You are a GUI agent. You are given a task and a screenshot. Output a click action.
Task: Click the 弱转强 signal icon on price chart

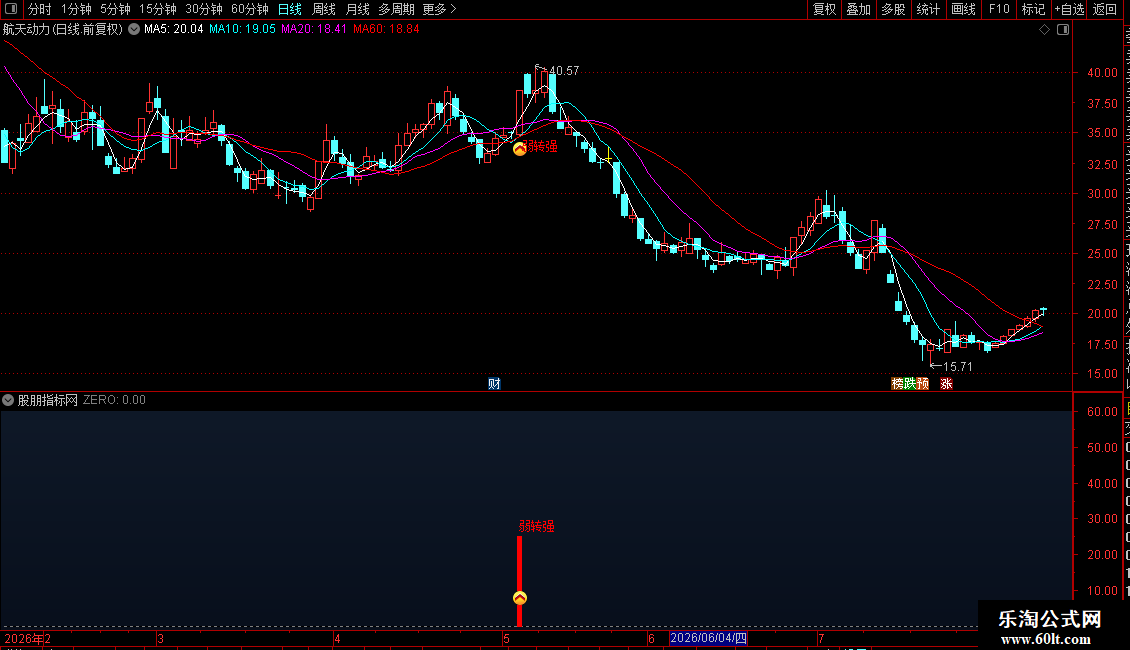point(520,149)
